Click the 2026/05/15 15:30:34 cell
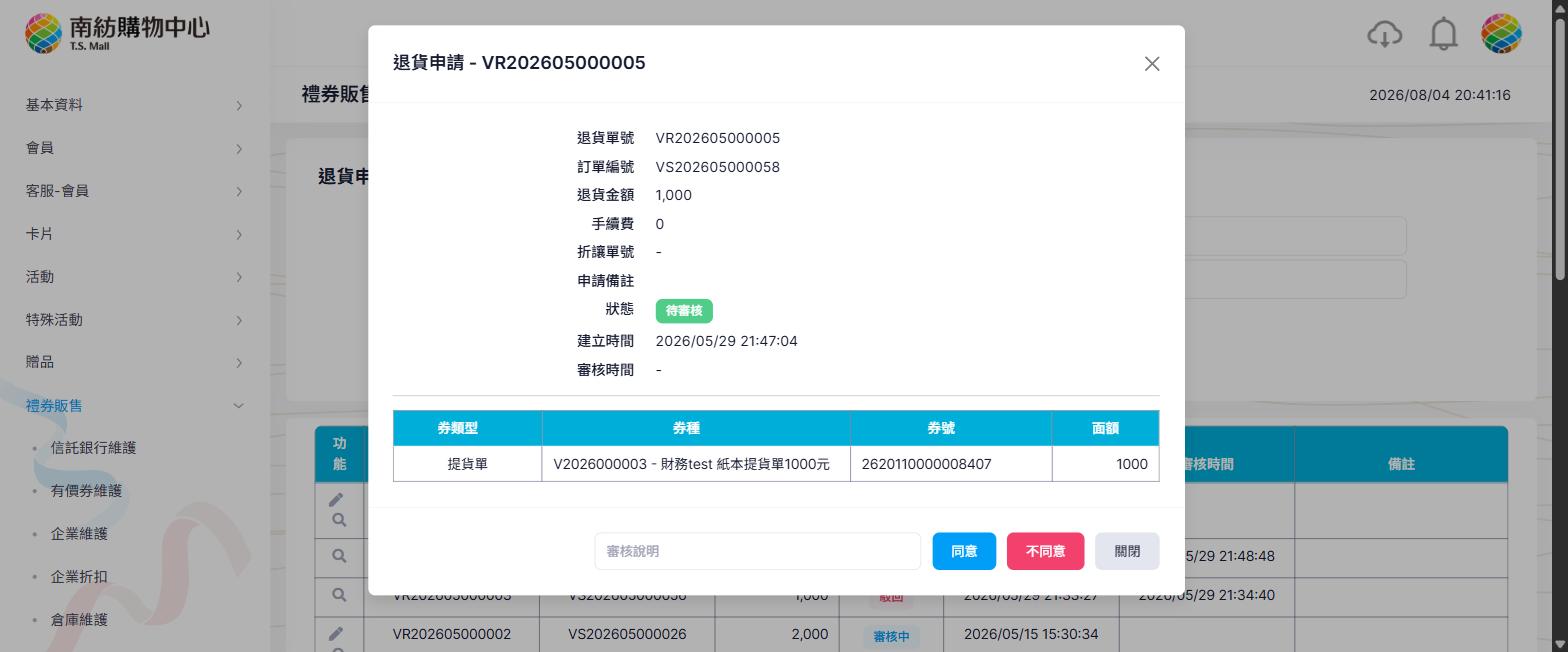Screen dimensions: 1568x652 click(1031, 634)
